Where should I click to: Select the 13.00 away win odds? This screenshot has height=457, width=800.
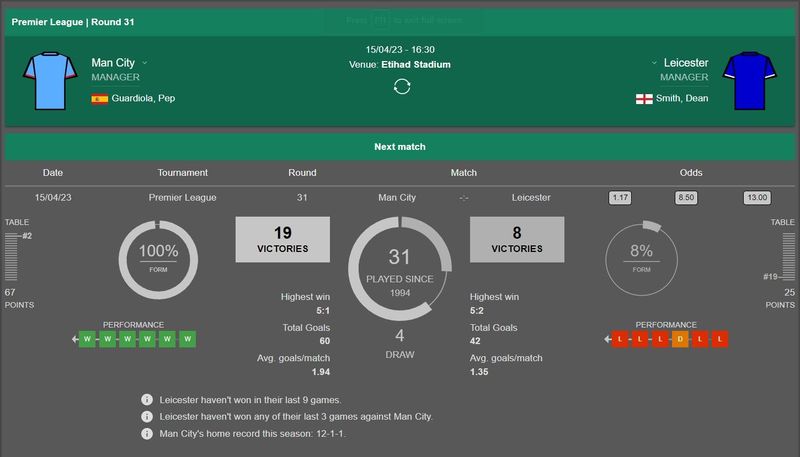tap(757, 197)
